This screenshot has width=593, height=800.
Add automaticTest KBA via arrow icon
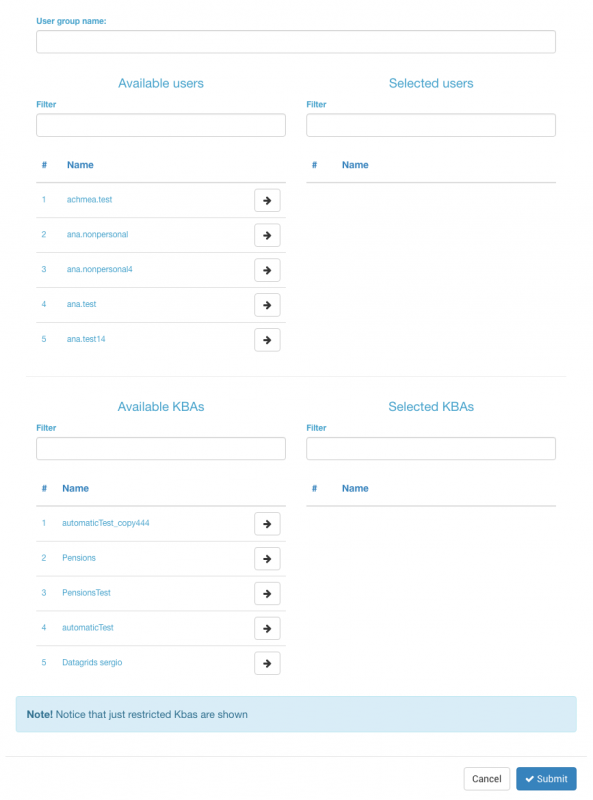pos(267,629)
